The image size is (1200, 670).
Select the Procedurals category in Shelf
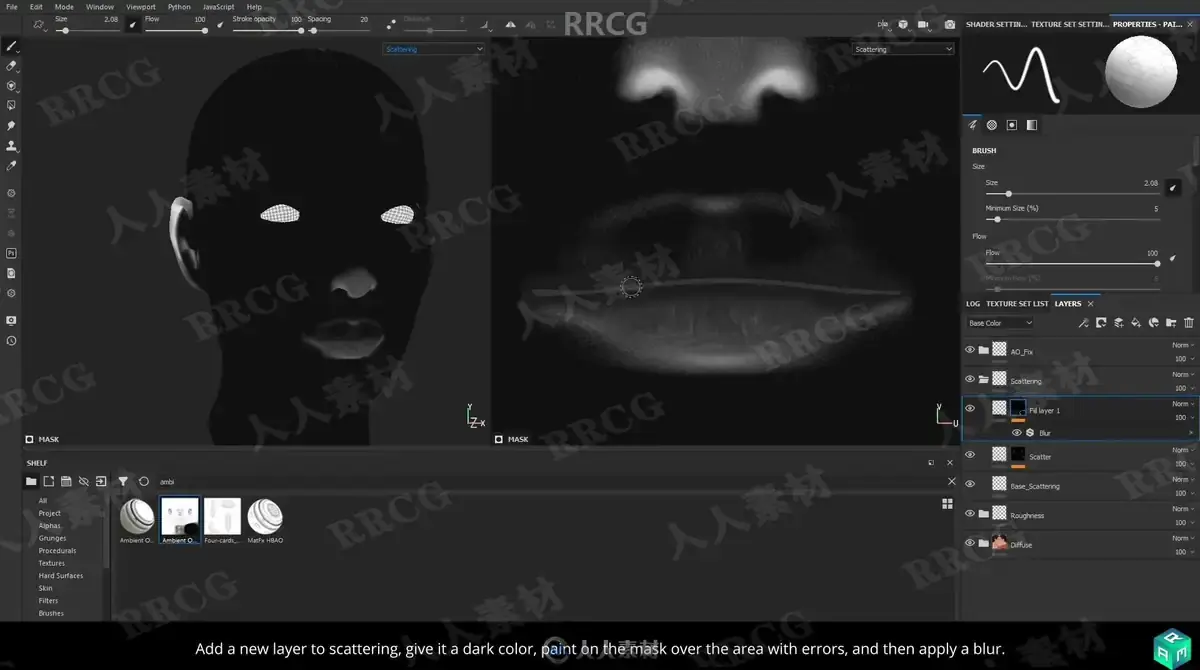point(57,551)
